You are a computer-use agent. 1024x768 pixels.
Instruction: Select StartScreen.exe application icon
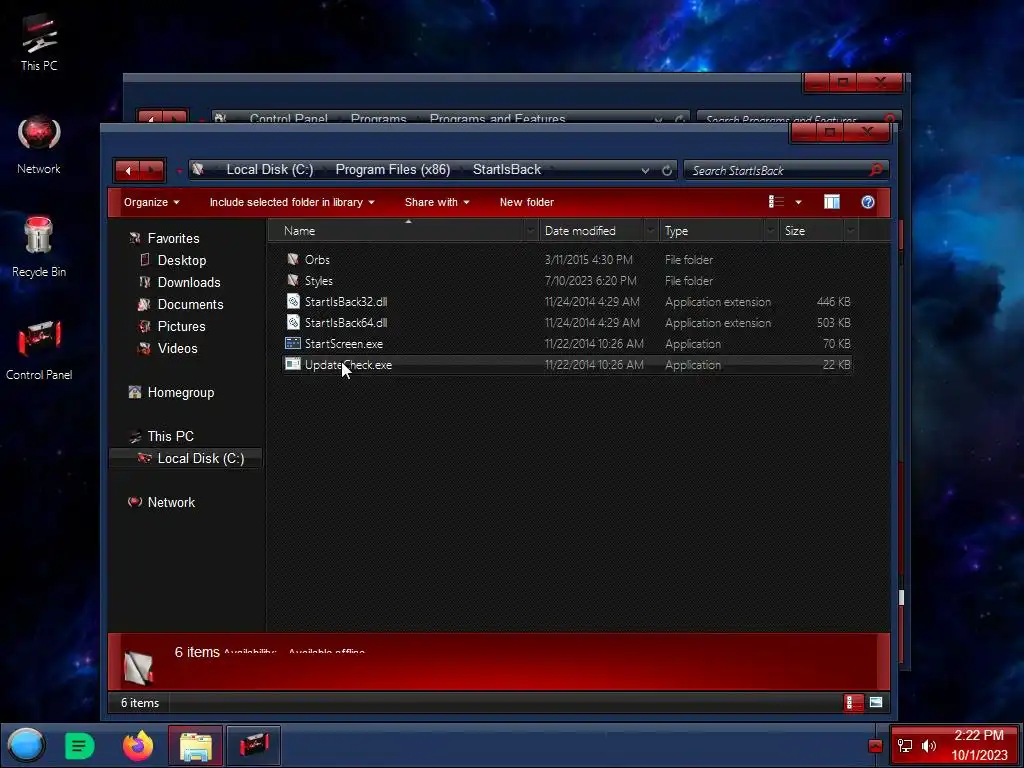tap(293, 344)
